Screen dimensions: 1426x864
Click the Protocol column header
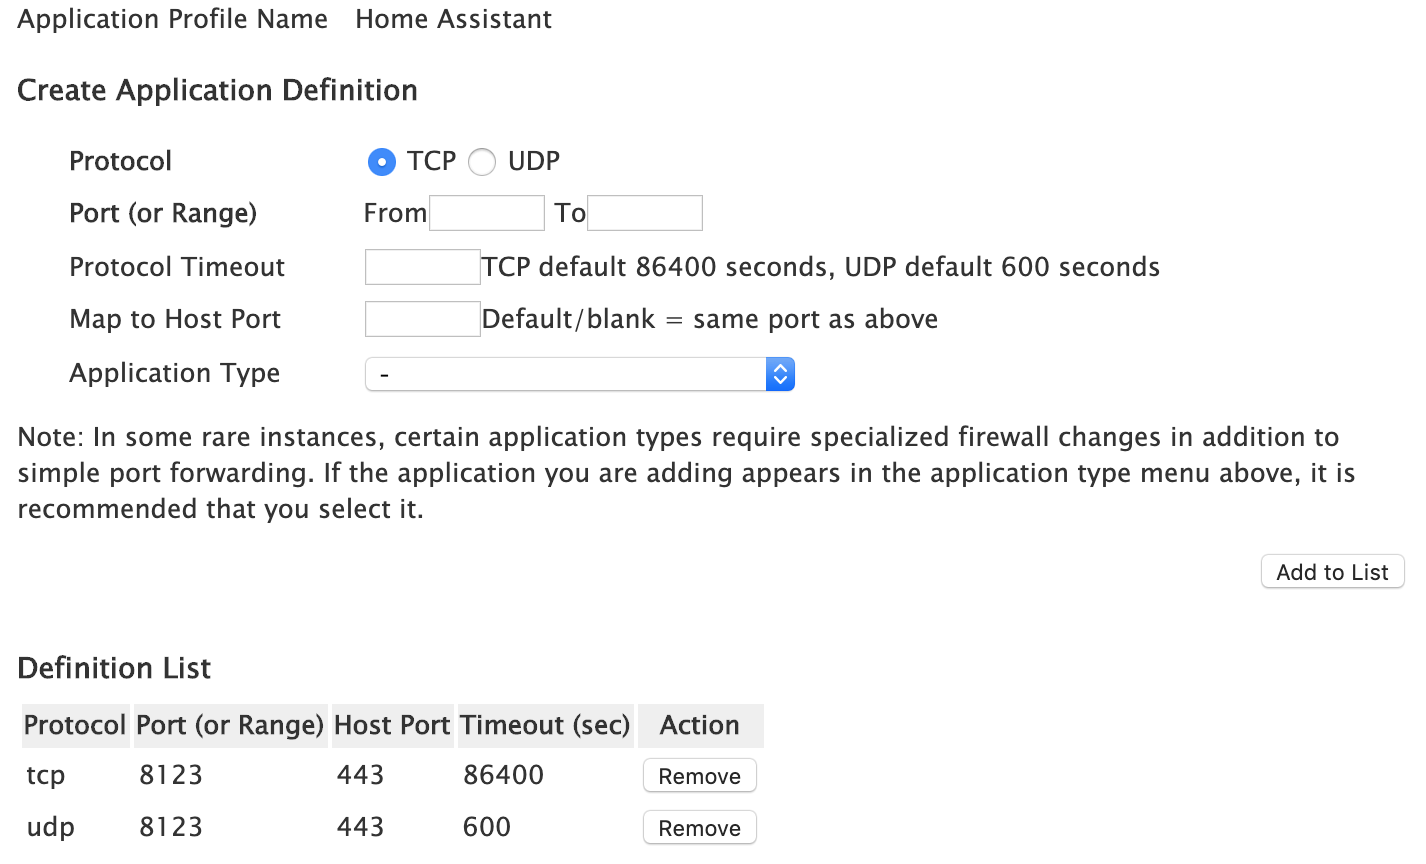point(75,725)
